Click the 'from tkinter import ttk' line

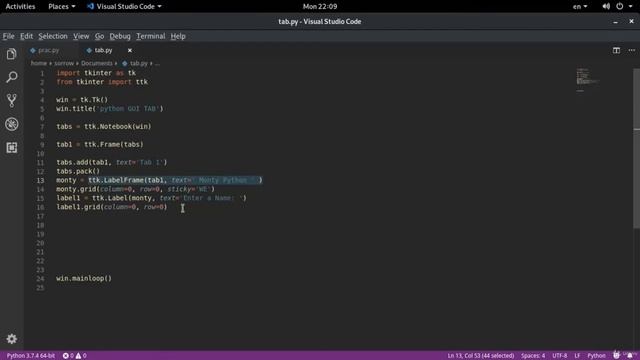point(102,82)
